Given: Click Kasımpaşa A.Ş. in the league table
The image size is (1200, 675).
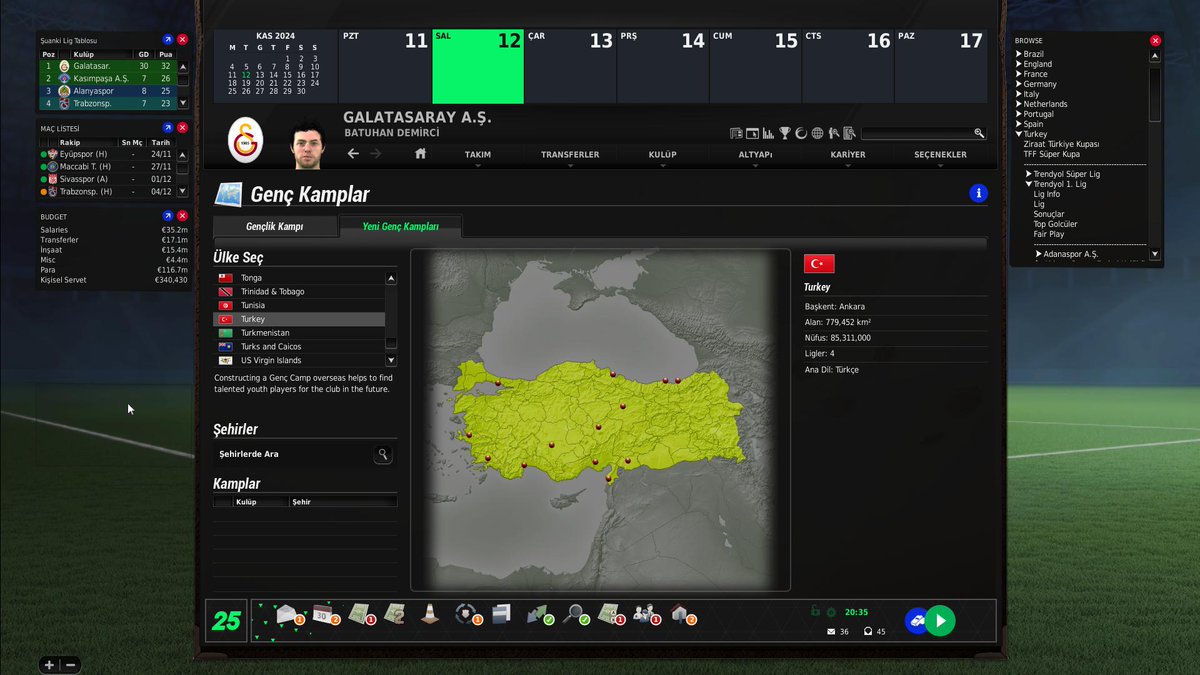Looking at the screenshot, I should click(101, 78).
